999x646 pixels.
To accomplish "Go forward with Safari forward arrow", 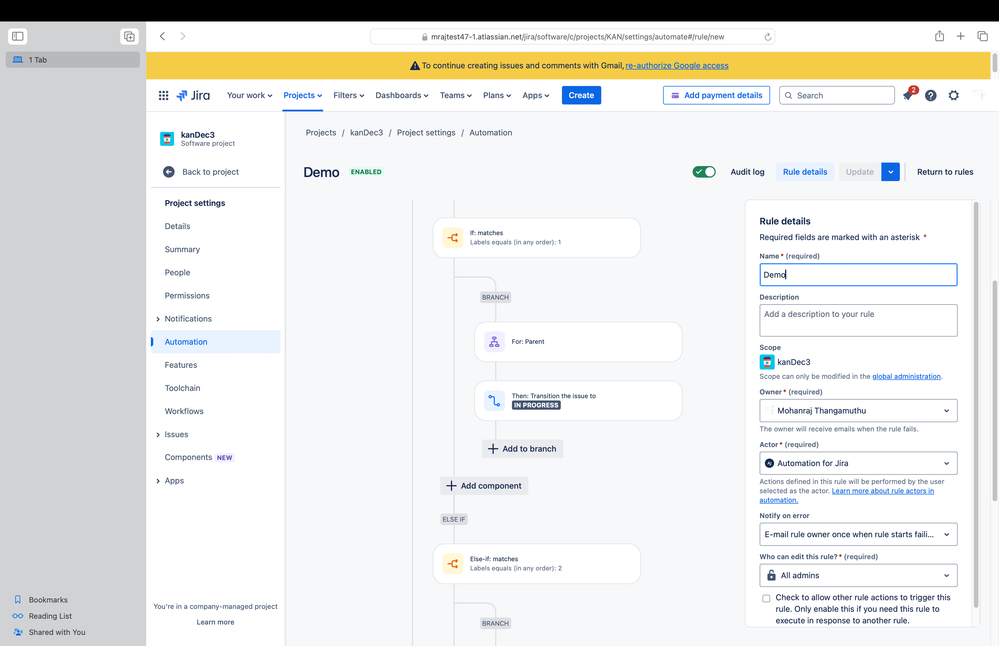I will pyautogui.click(x=183, y=36).
